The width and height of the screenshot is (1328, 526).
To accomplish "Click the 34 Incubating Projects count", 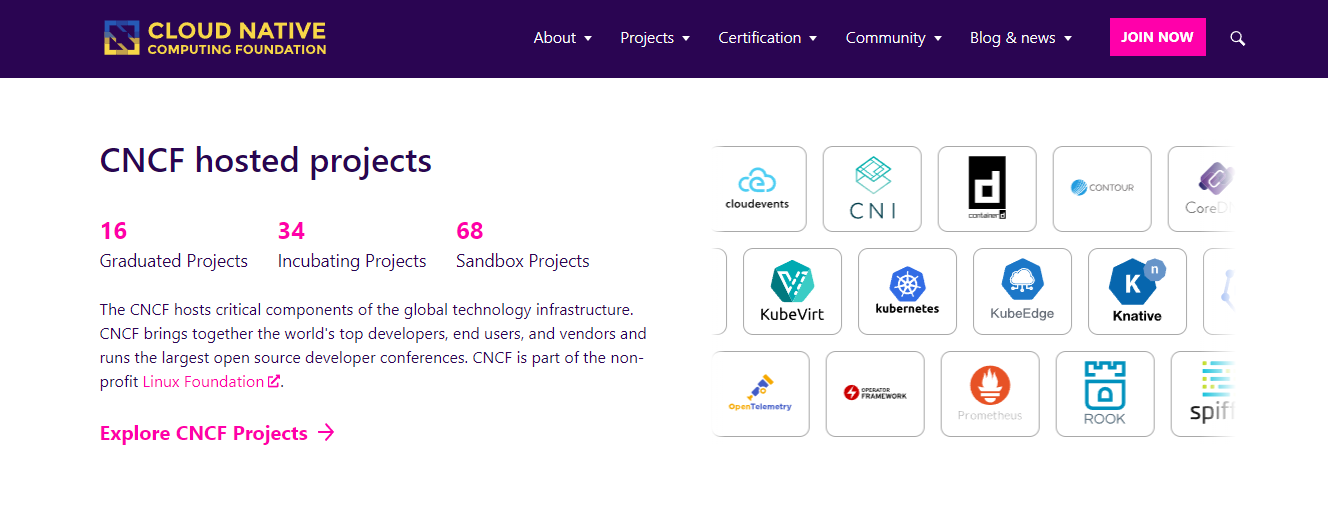I will coord(291,231).
